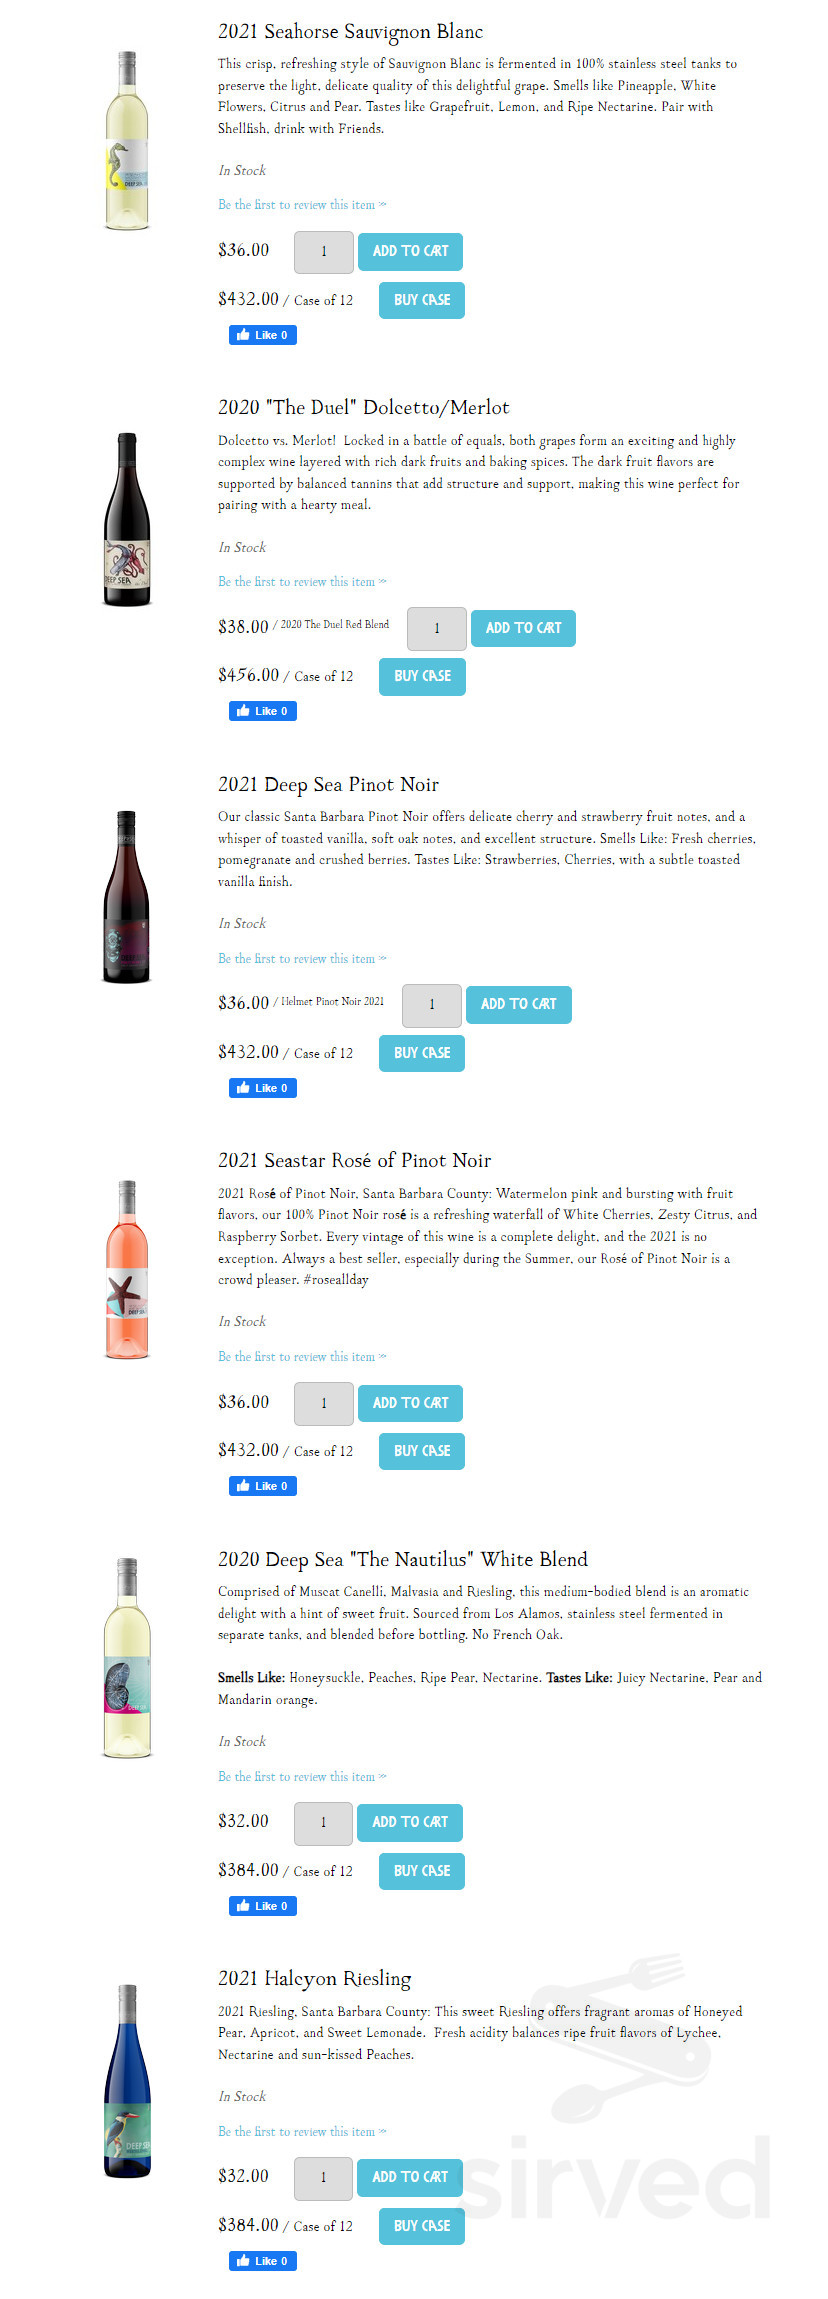Review the Seahorse Sauvignon Blanc
Screen dimensions: 828x2299
pos(302,204)
